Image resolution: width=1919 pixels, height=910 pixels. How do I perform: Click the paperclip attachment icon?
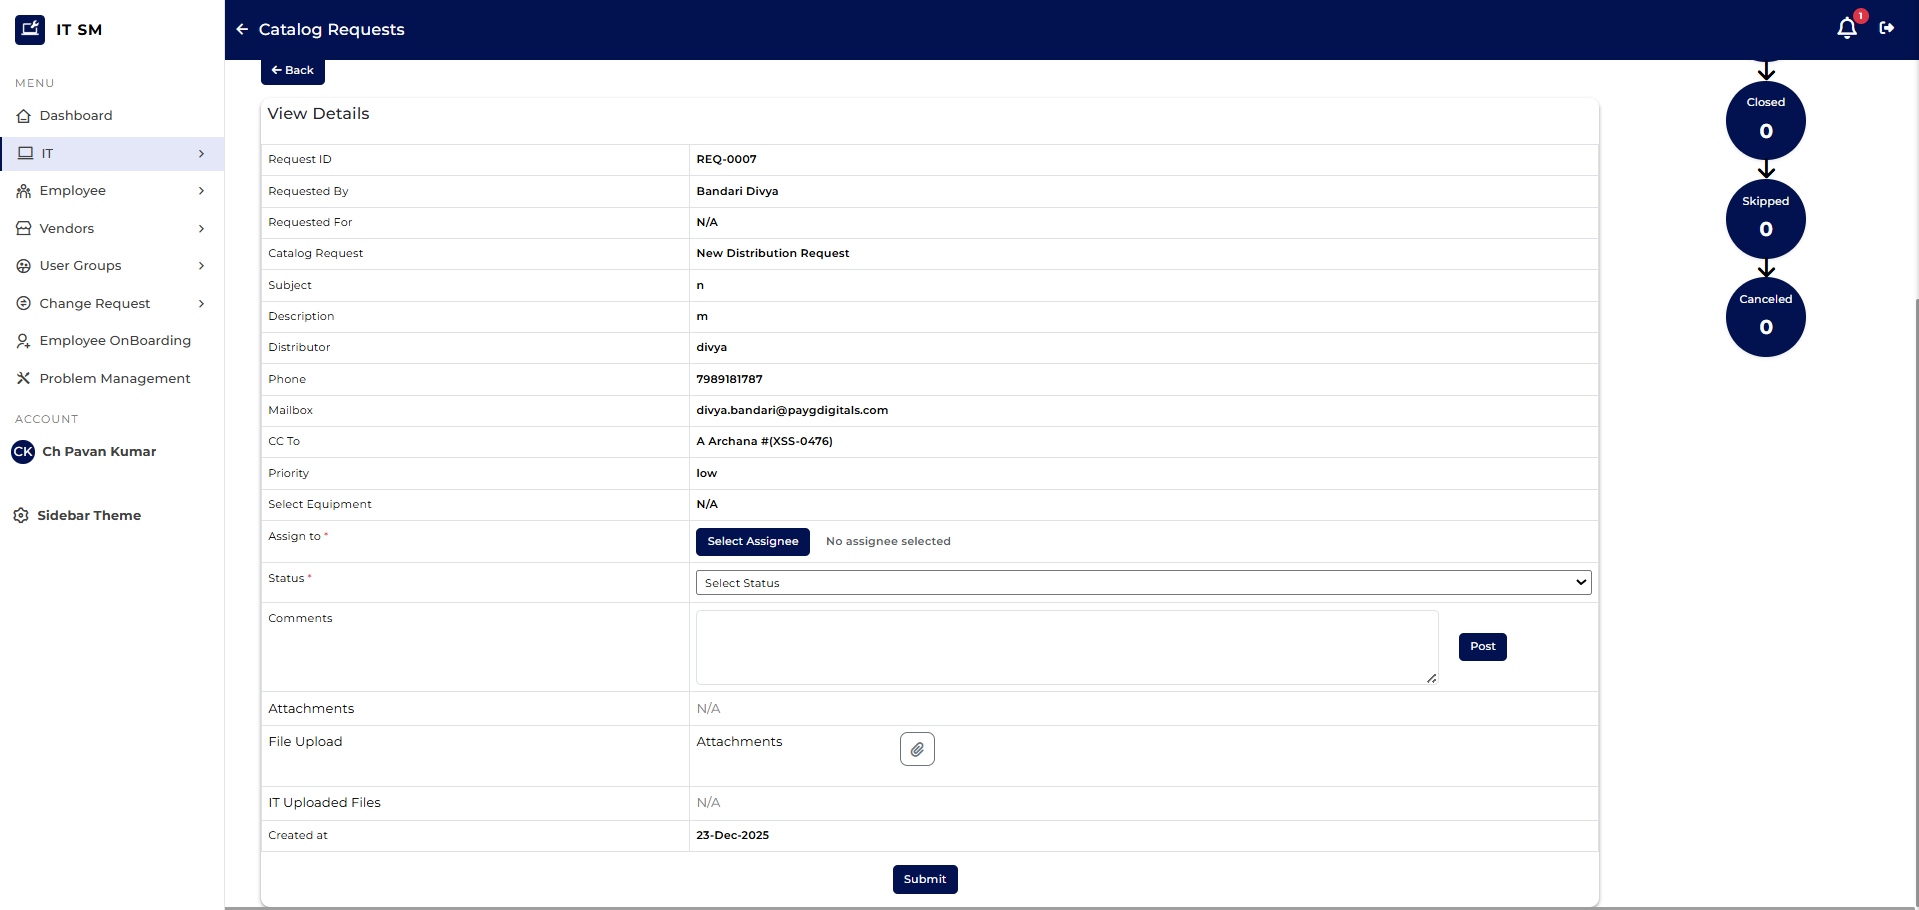point(917,749)
